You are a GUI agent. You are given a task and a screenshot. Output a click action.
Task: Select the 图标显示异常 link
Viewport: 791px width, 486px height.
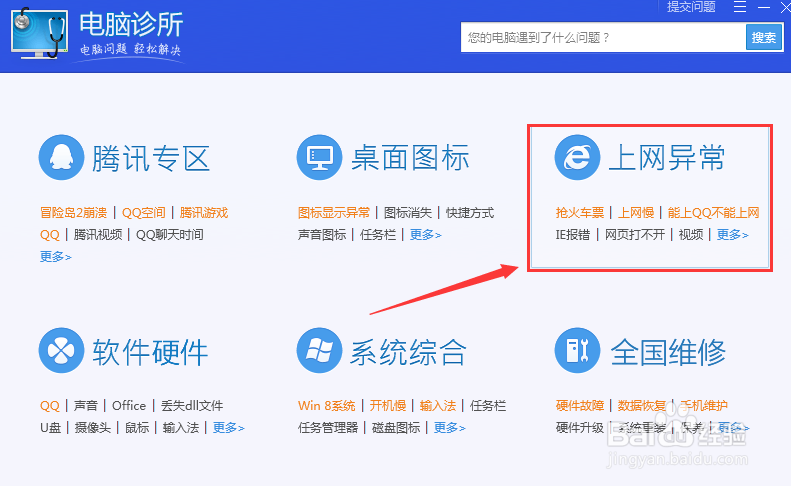[x=333, y=212]
